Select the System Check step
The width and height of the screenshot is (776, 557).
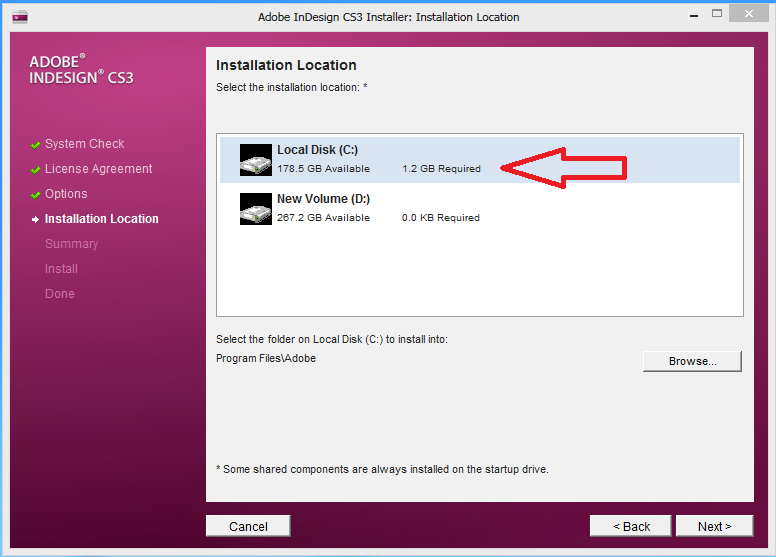pos(85,144)
